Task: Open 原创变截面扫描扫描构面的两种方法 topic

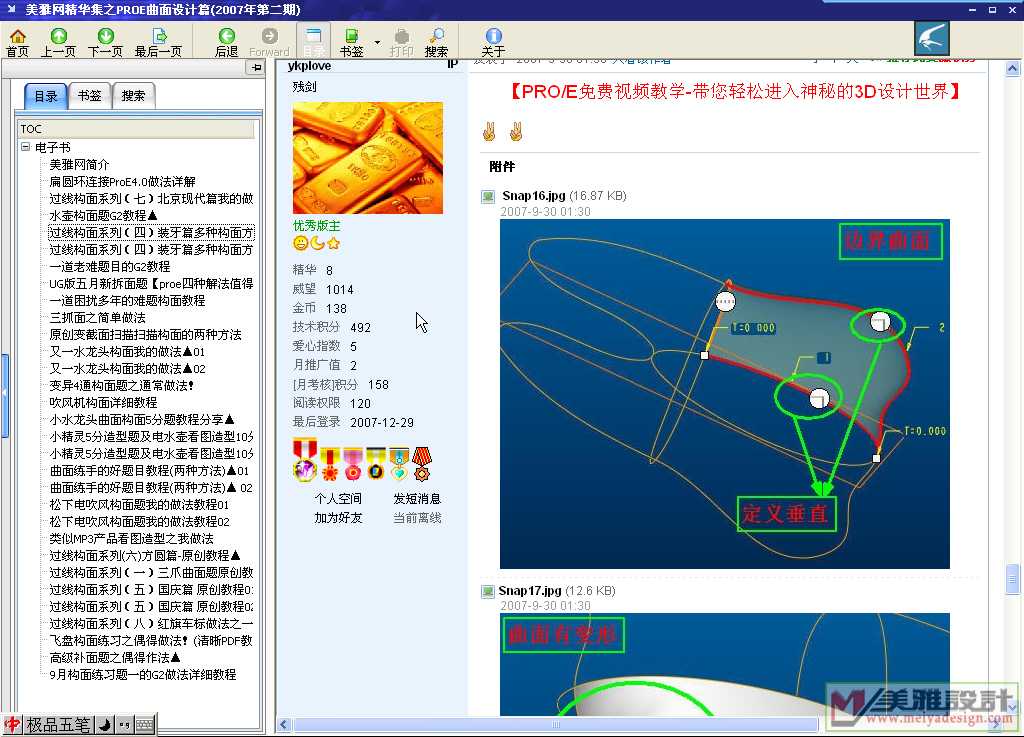Action: pos(146,334)
